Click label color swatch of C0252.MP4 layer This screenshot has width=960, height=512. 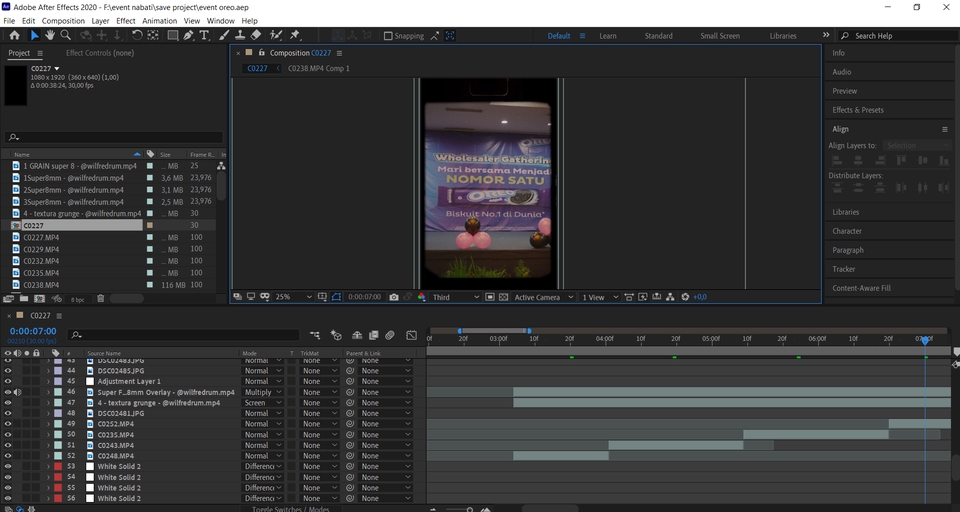58,424
